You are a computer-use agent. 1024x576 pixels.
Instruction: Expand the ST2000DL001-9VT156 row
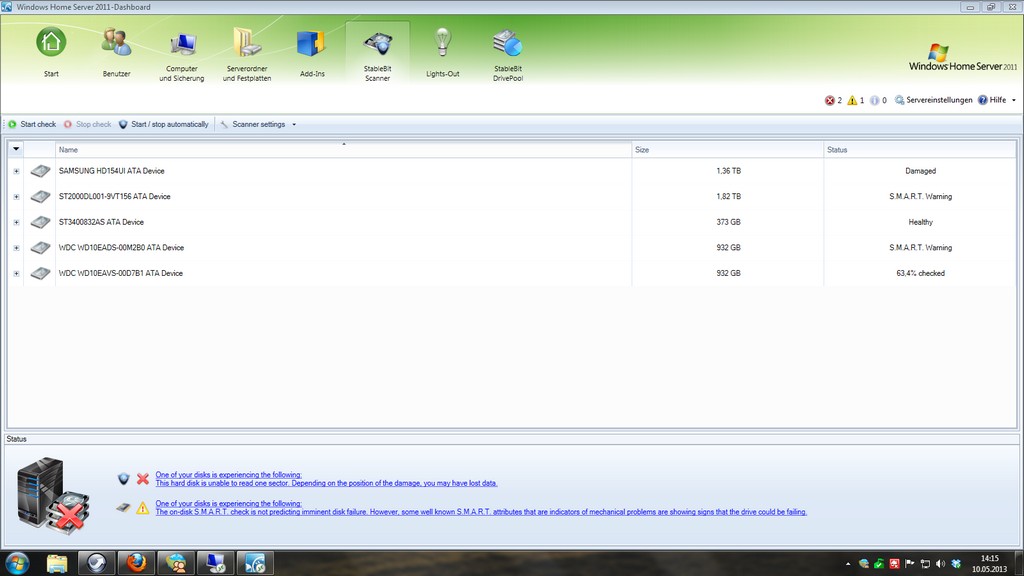(x=16, y=197)
